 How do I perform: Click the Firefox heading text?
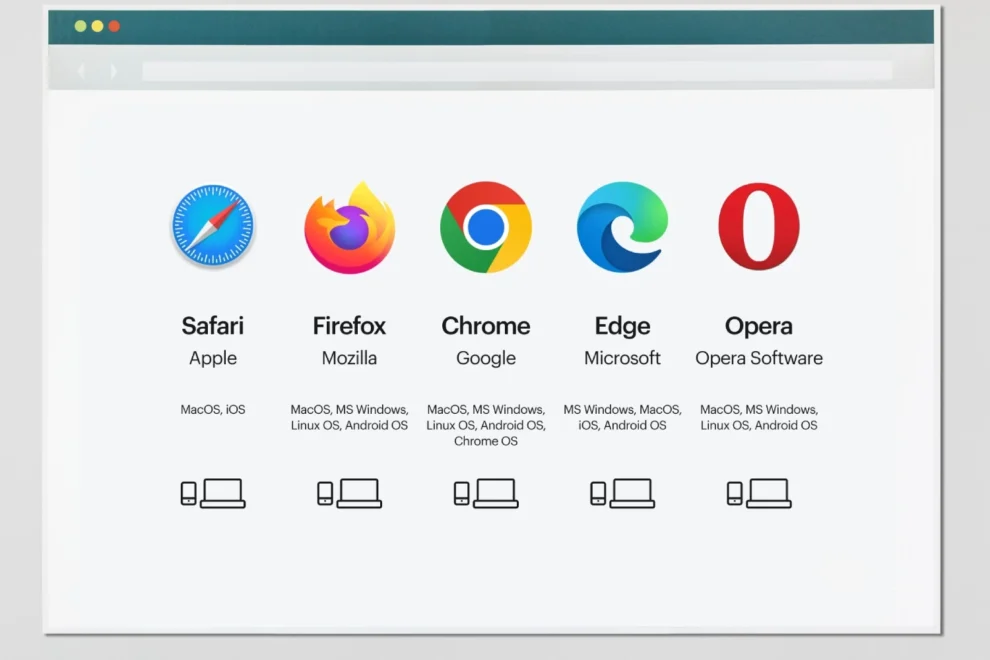[x=349, y=326]
